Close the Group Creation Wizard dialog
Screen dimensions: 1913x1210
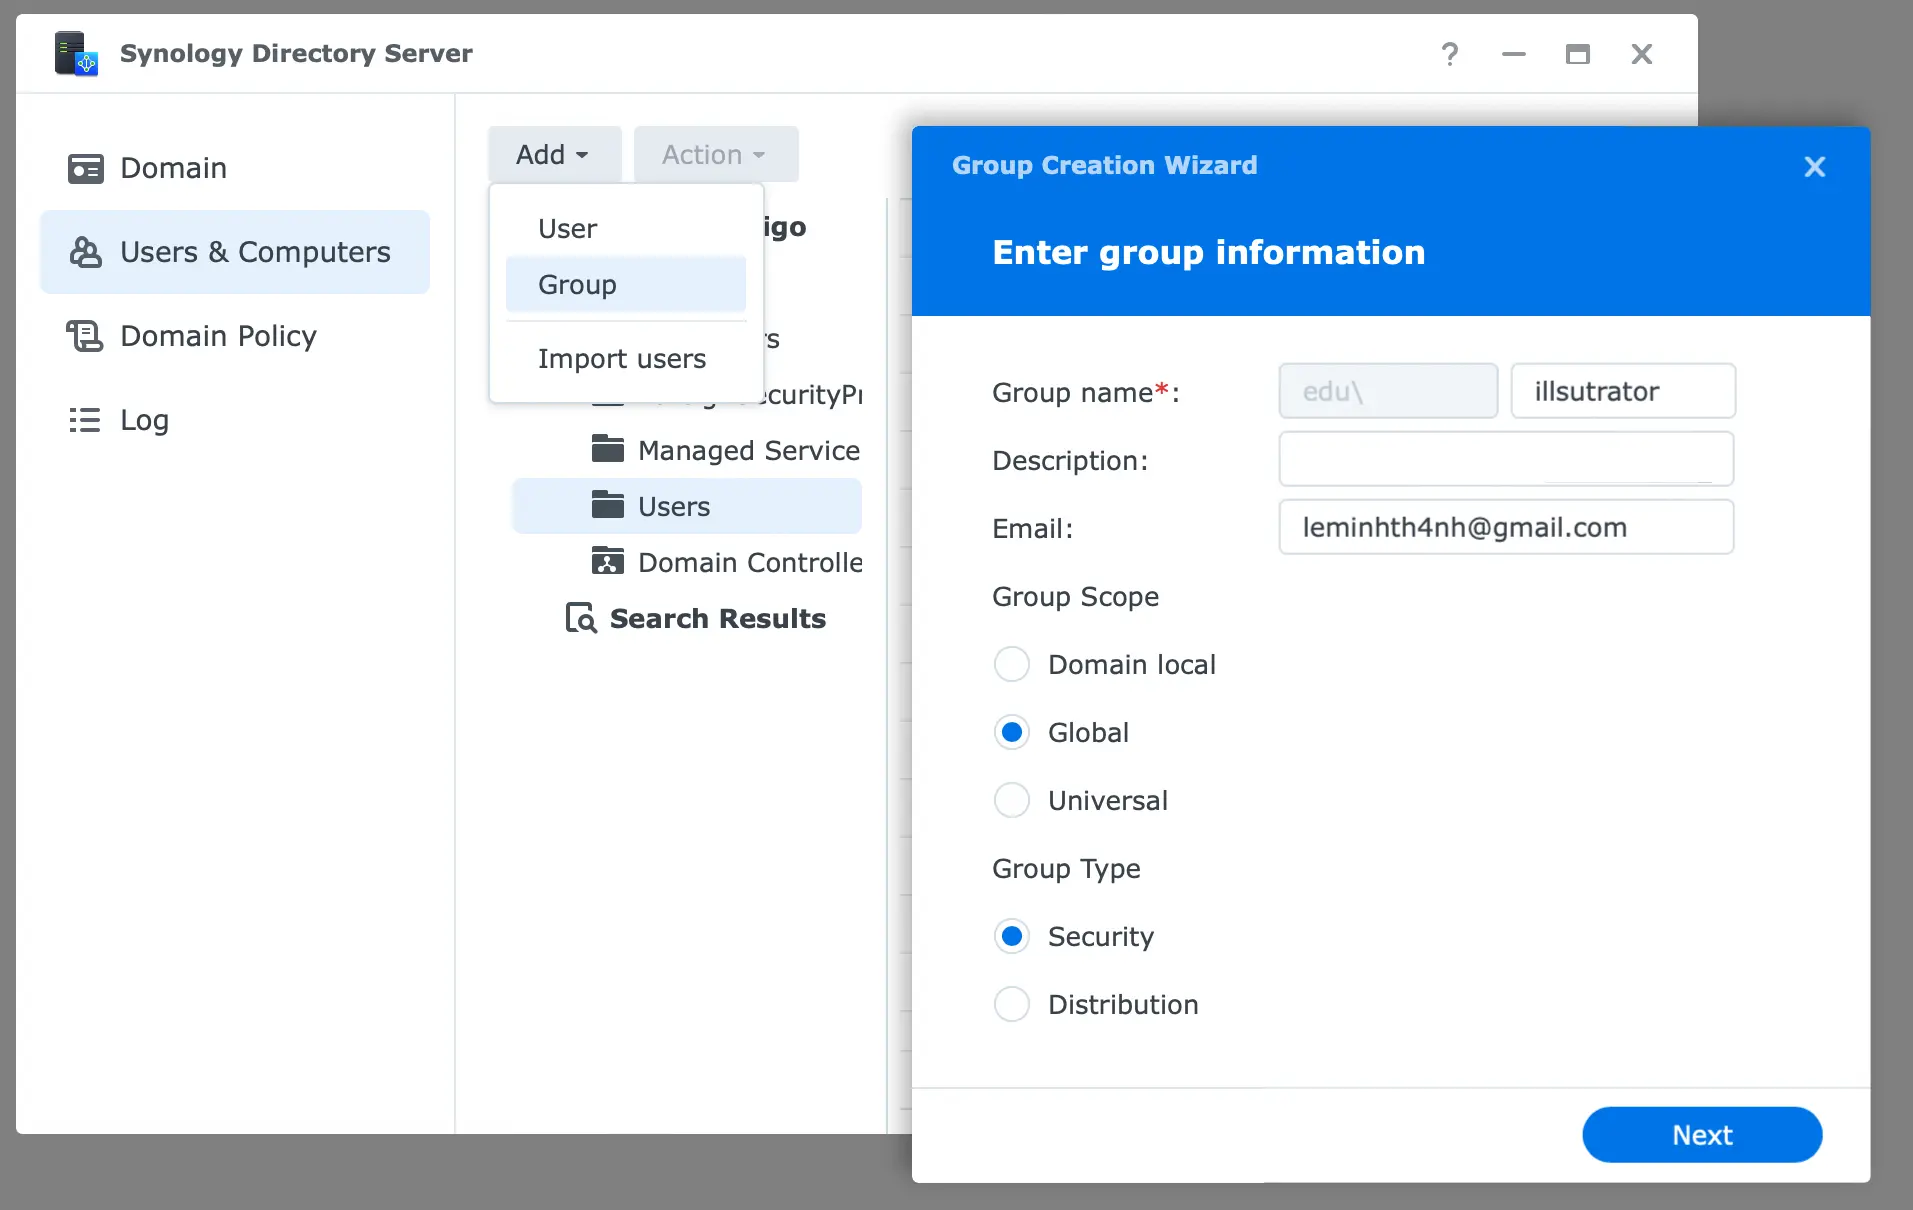(x=1815, y=167)
